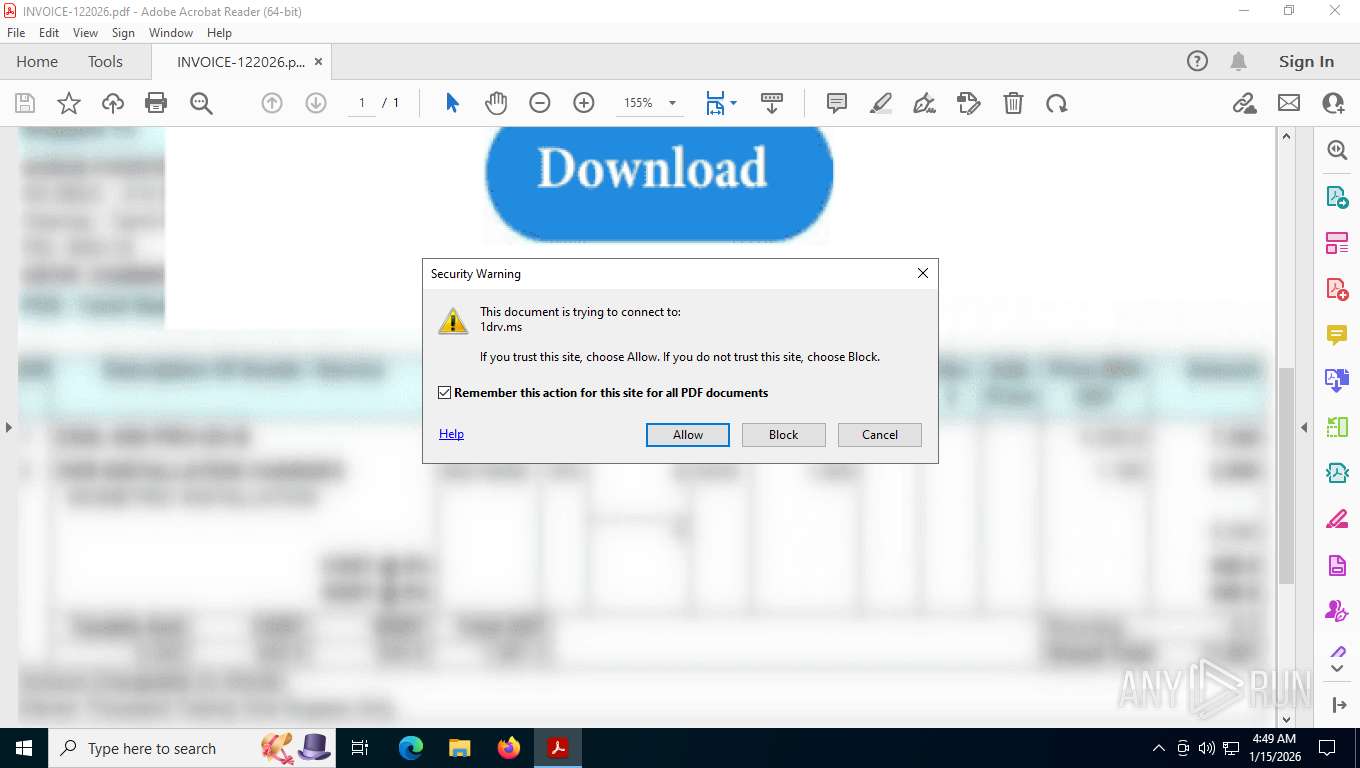Click Allow in Security Warning
The width and height of the screenshot is (1360, 768).
[x=688, y=435]
